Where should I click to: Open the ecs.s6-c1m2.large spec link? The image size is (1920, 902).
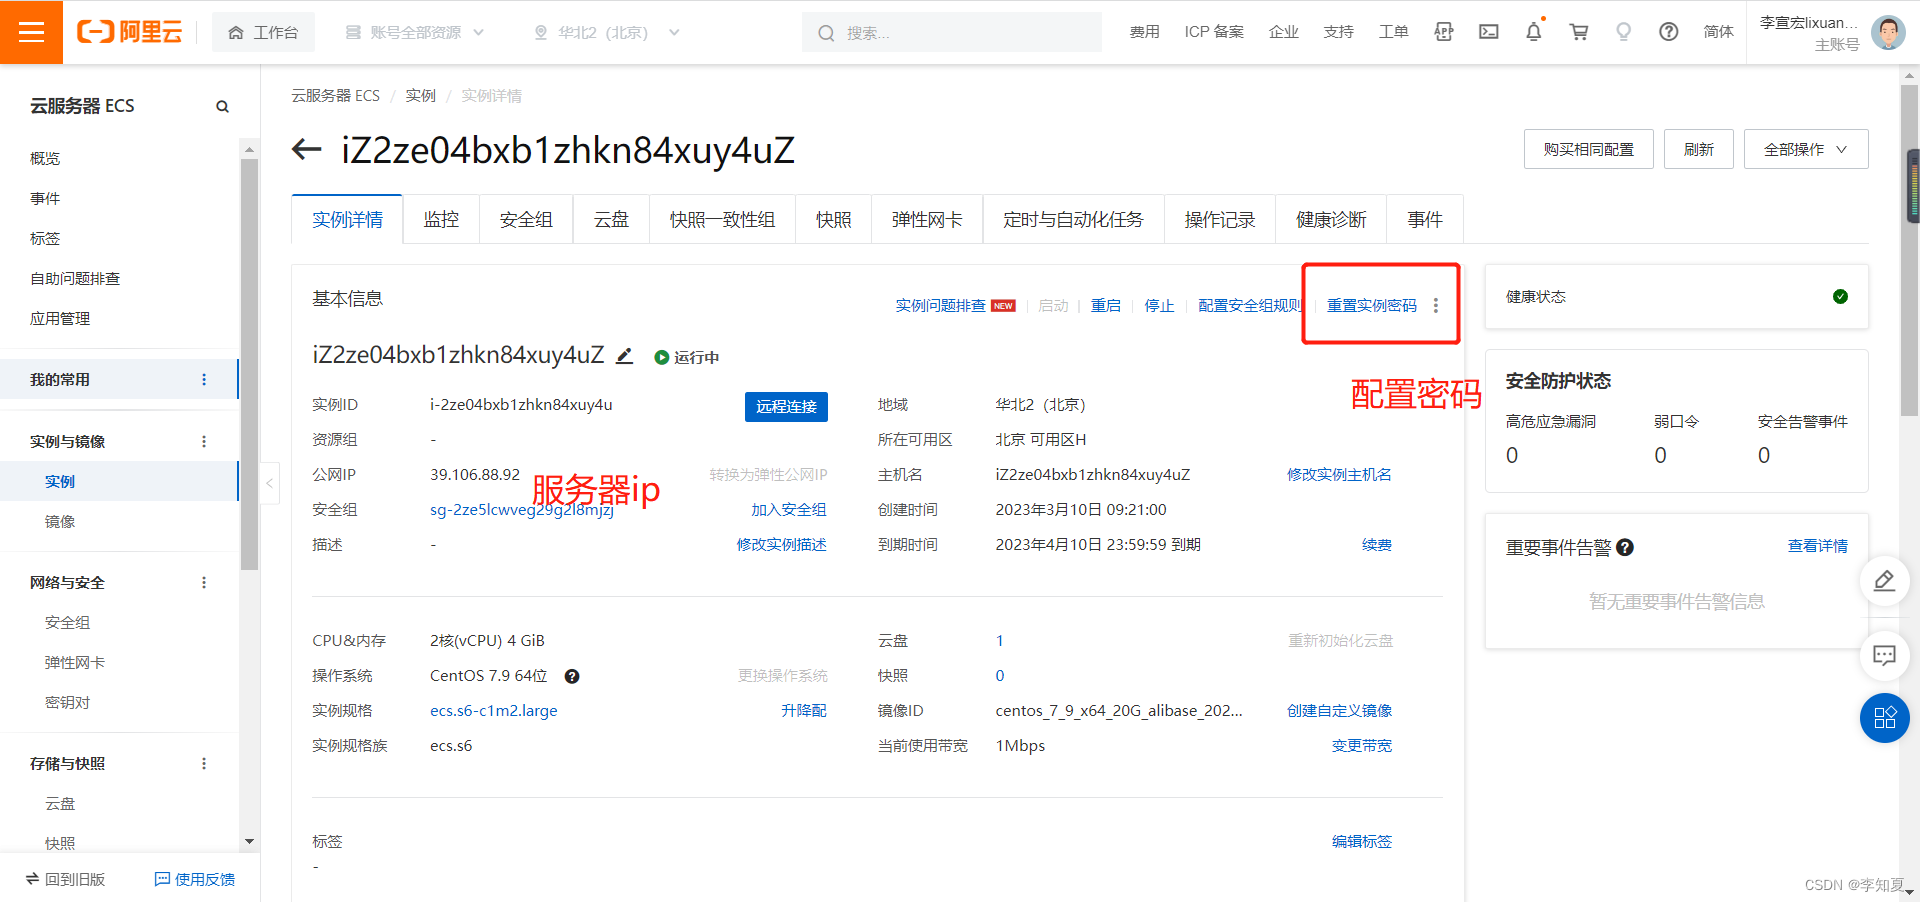click(x=494, y=711)
